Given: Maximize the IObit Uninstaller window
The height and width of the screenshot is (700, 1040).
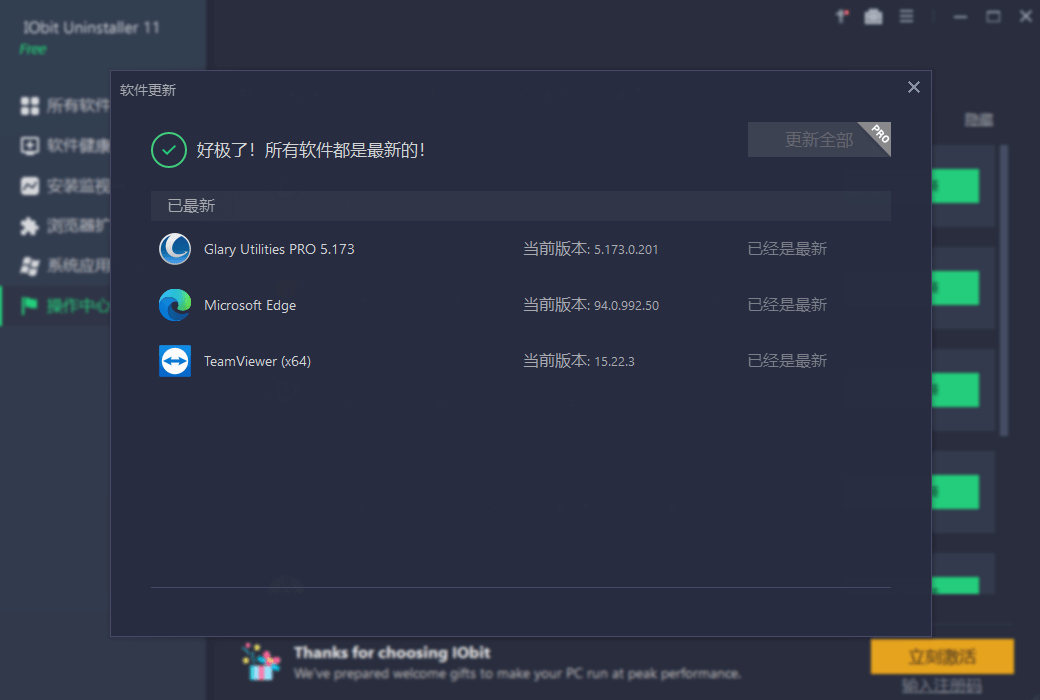Looking at the screenshot, I should click(993, 17).
